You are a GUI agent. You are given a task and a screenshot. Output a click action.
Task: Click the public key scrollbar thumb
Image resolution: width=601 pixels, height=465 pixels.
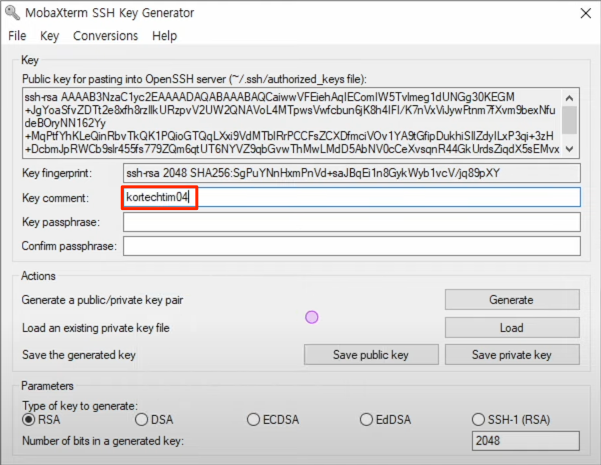coord(570,120)
